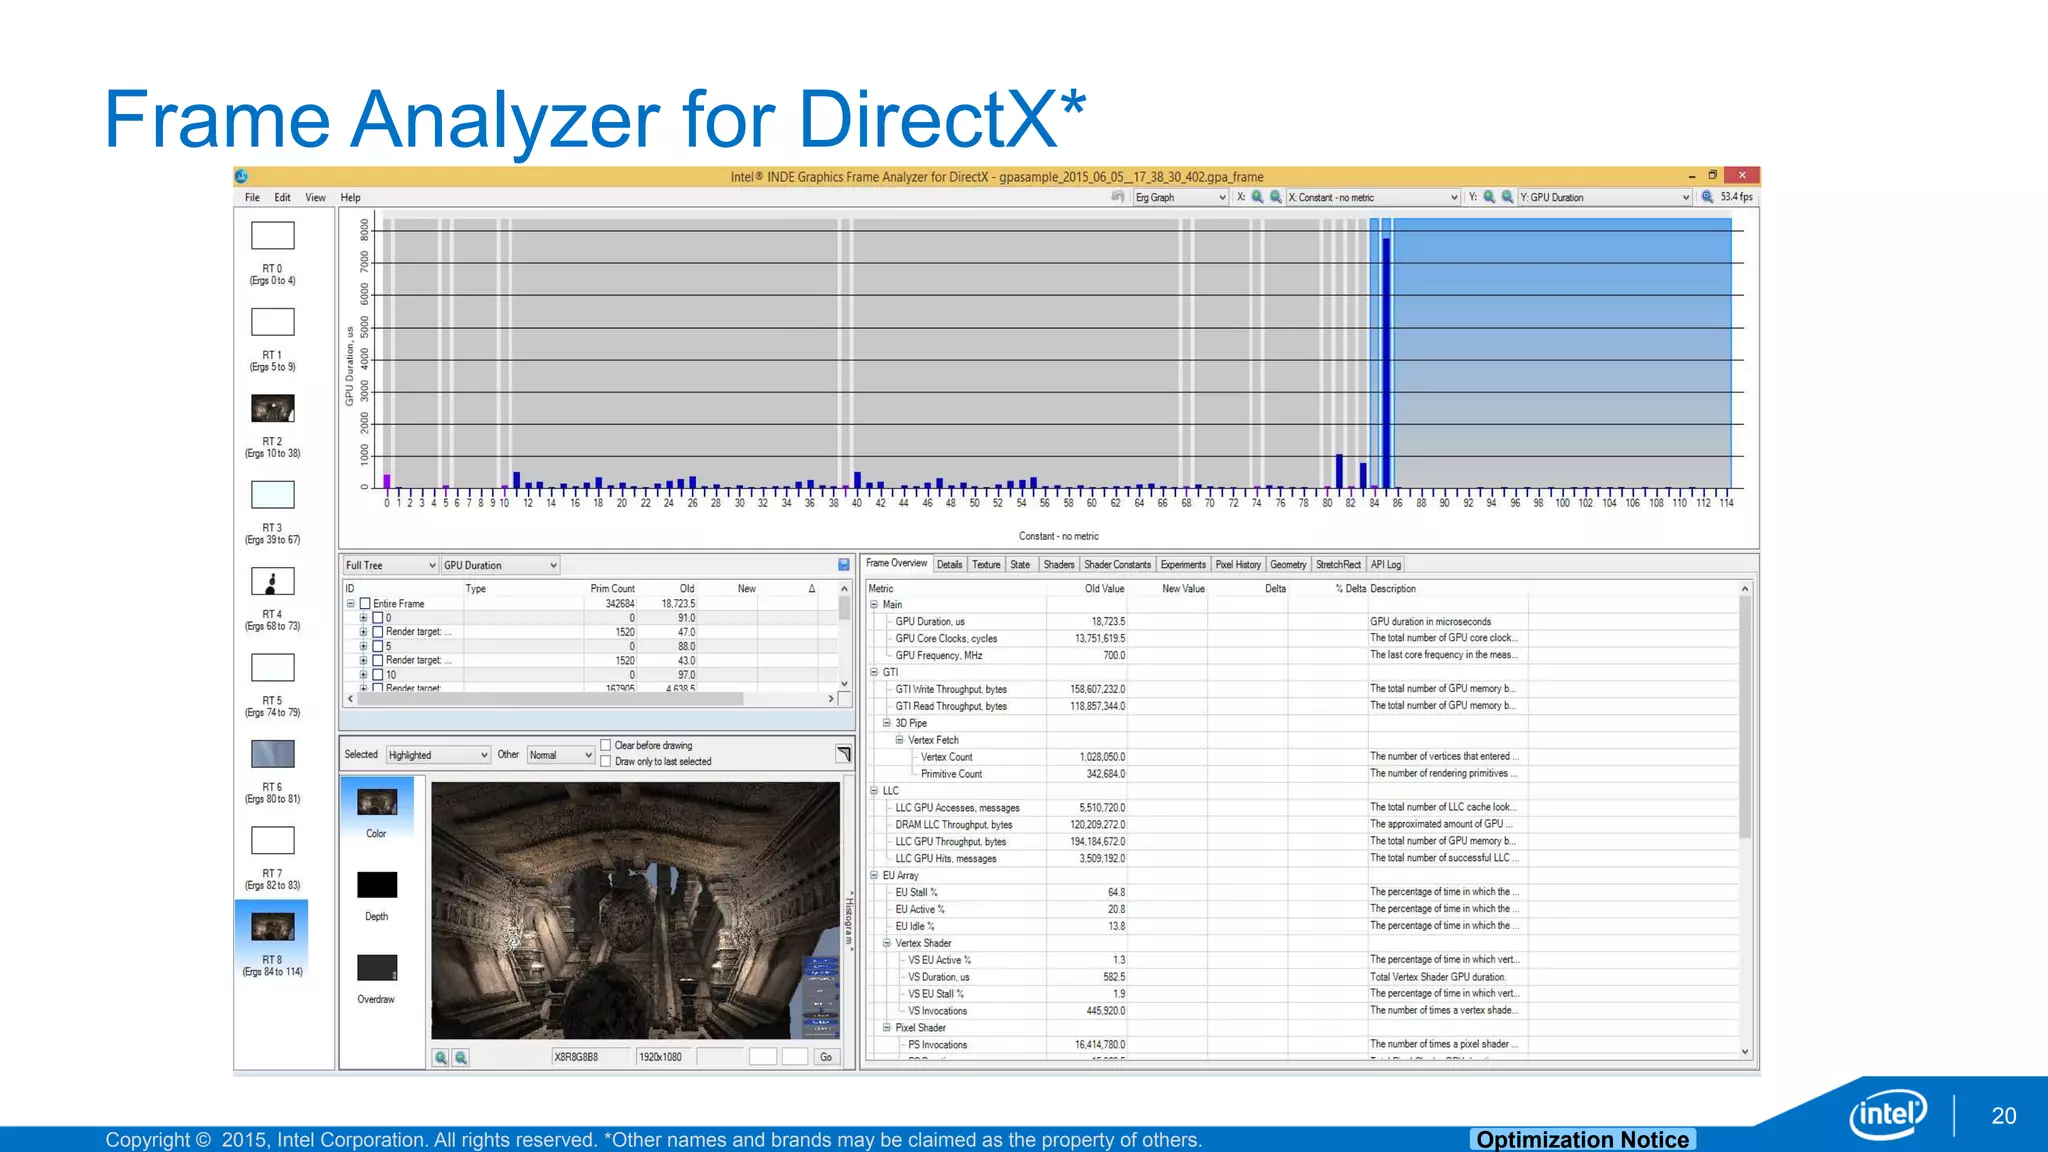Sort by the Old Value column header
The width and height of the screenshot is (2048, 1152).
coord(1105,589)
